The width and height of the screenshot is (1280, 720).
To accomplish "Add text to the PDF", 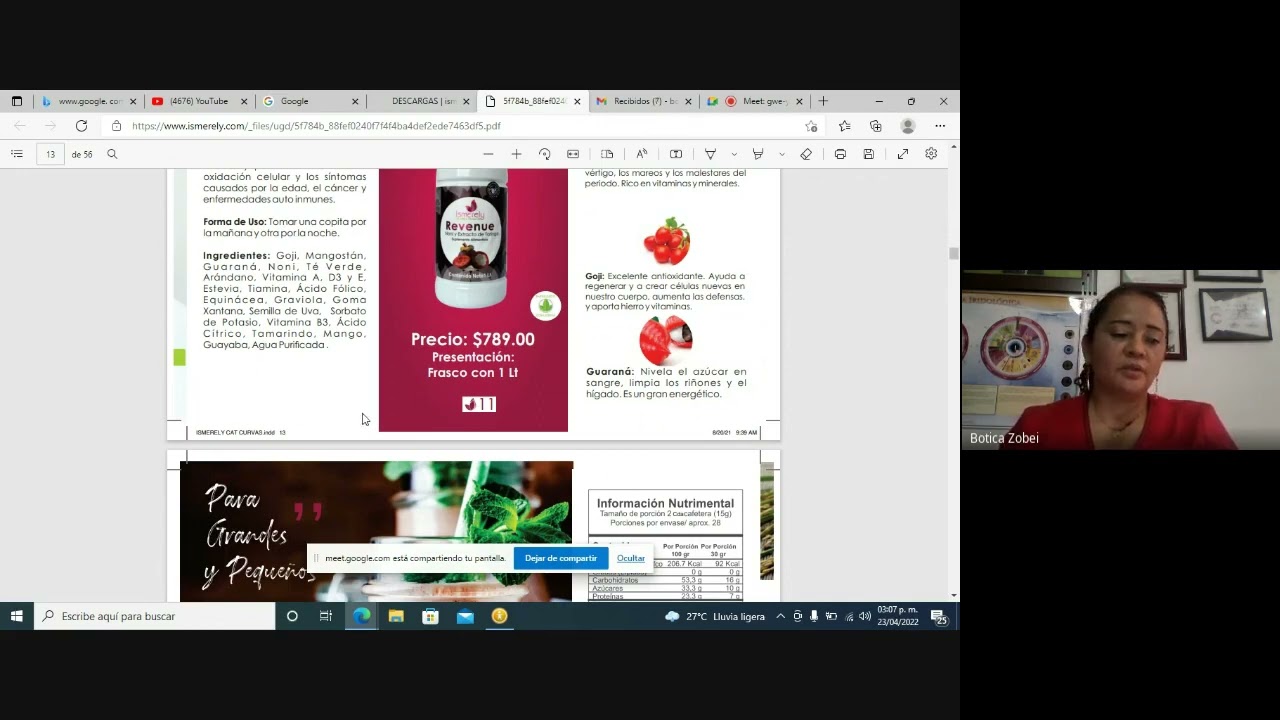I will [676, 154].
